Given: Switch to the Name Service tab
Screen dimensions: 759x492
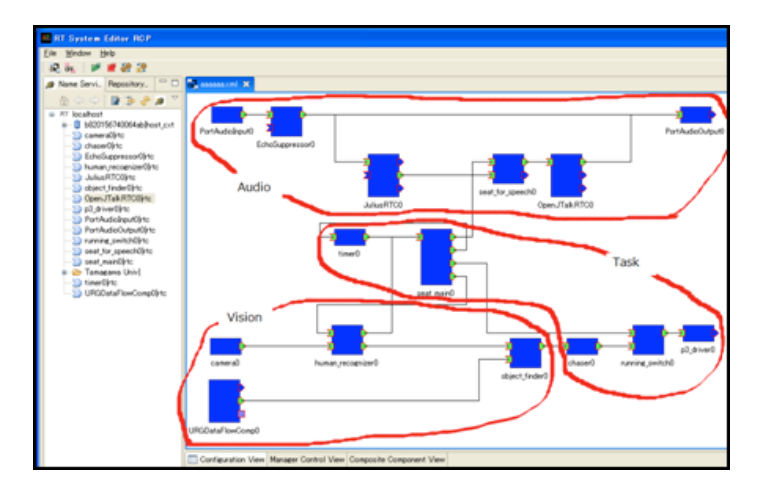Looking at the screenshot, I should pyautogui.click(x=75, y=84).
